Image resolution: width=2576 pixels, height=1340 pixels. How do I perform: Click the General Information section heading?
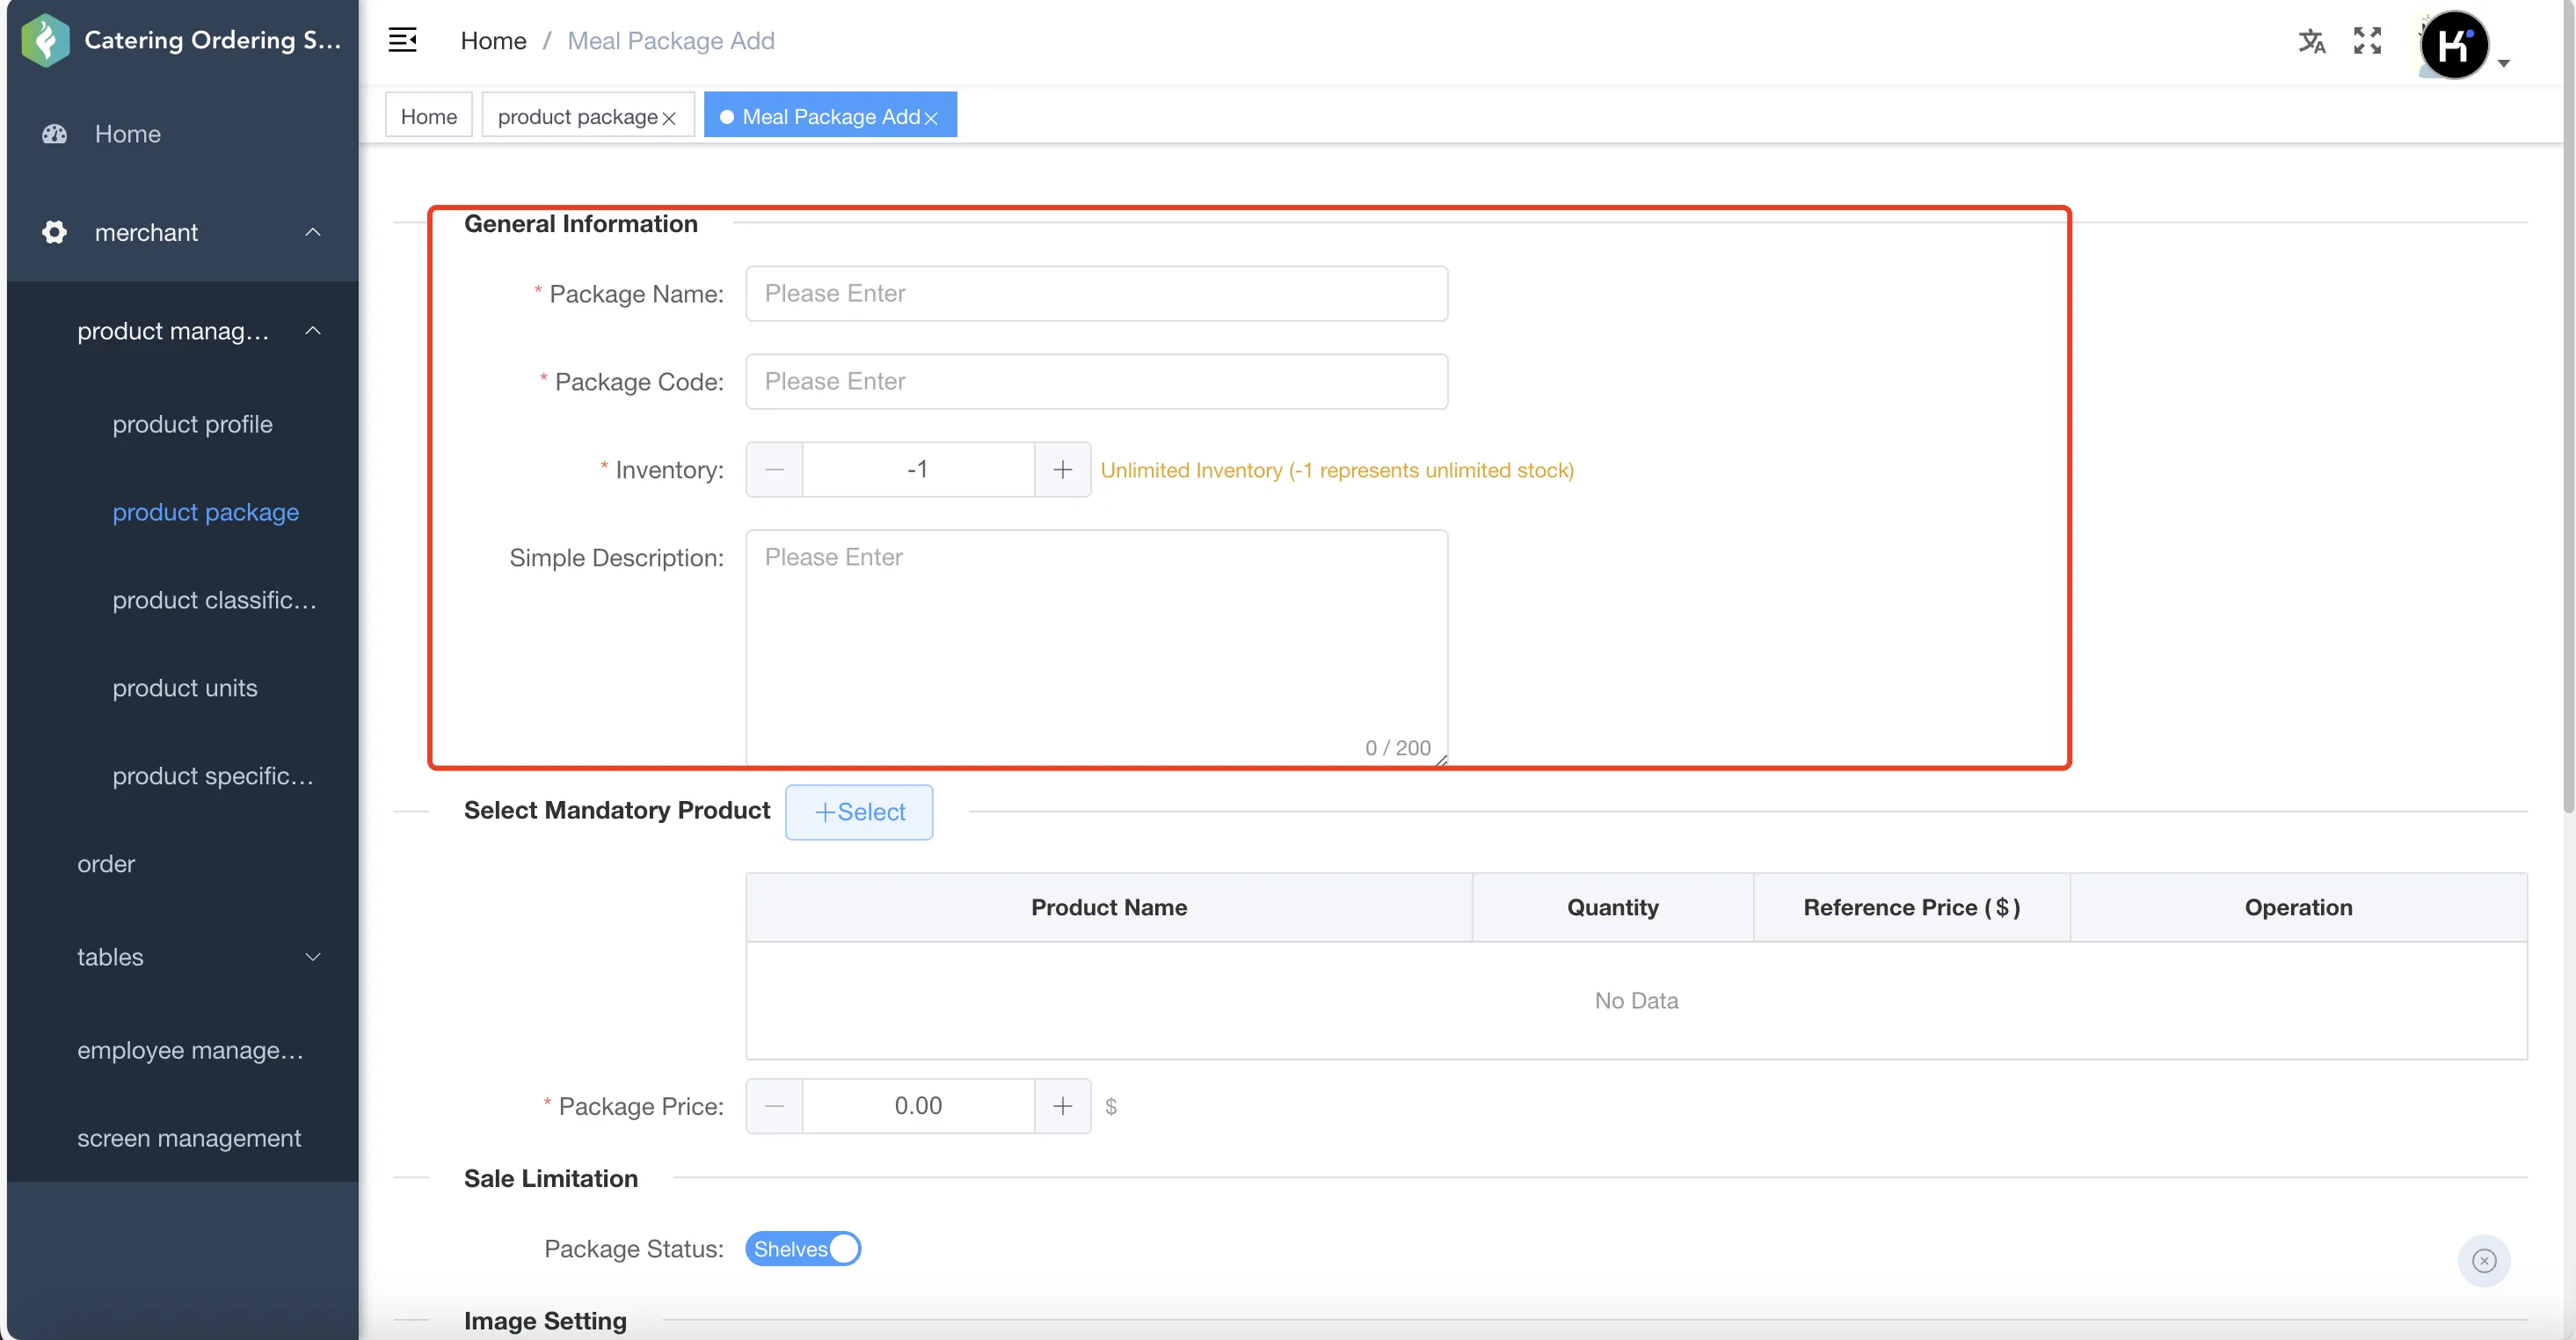point(580,224)
